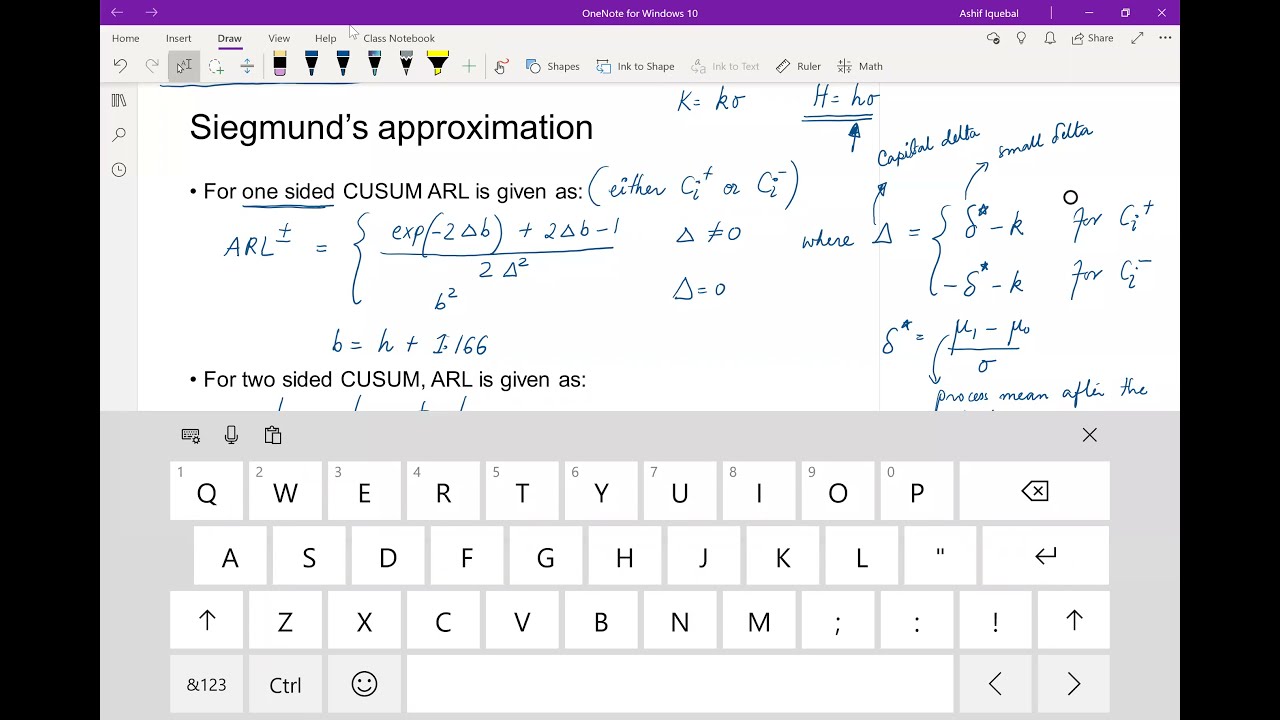Screen dimensions: 1280x720
Task: Select the first pen after the eraser
Action: [x=311, y=65]
